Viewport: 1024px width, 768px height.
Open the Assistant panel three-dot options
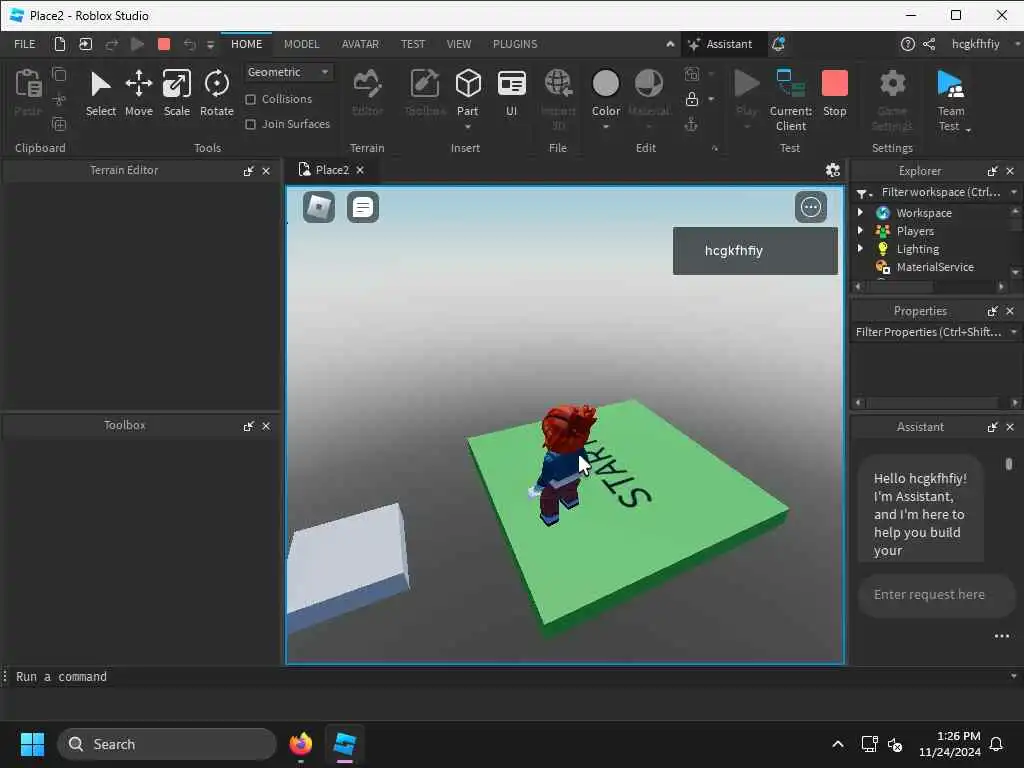(1001, 636)
